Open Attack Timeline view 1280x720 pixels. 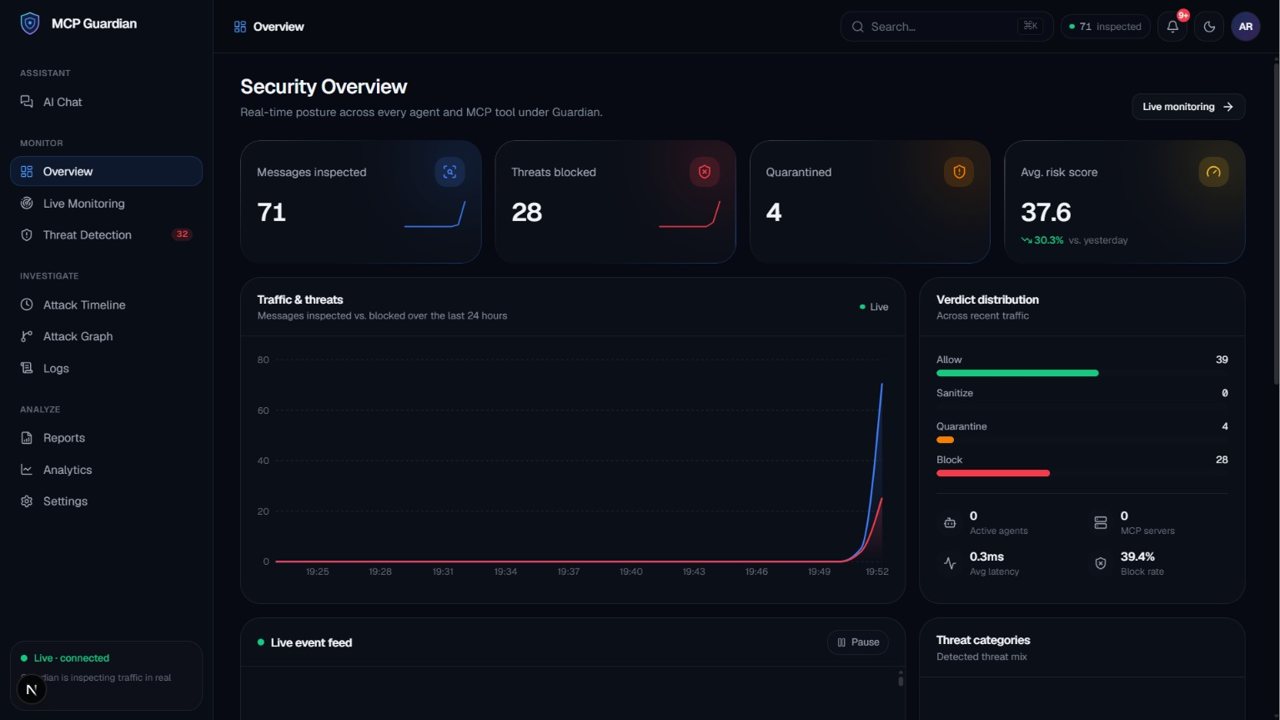click(x=106, y=305)
